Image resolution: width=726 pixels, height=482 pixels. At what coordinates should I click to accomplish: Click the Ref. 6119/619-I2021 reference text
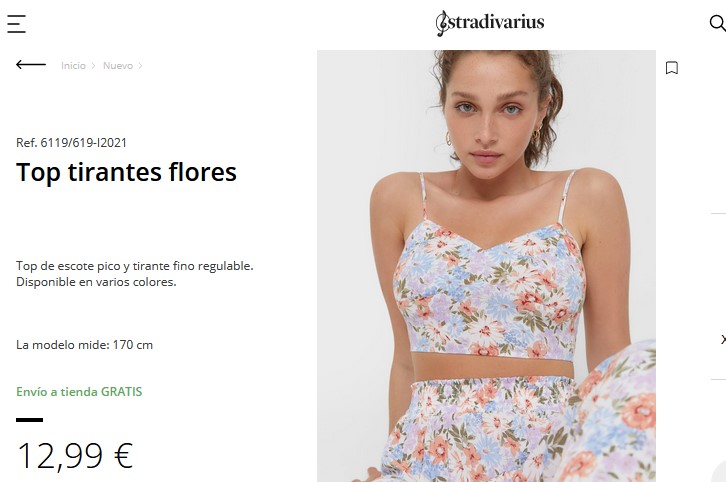click(x=71, y=143)
